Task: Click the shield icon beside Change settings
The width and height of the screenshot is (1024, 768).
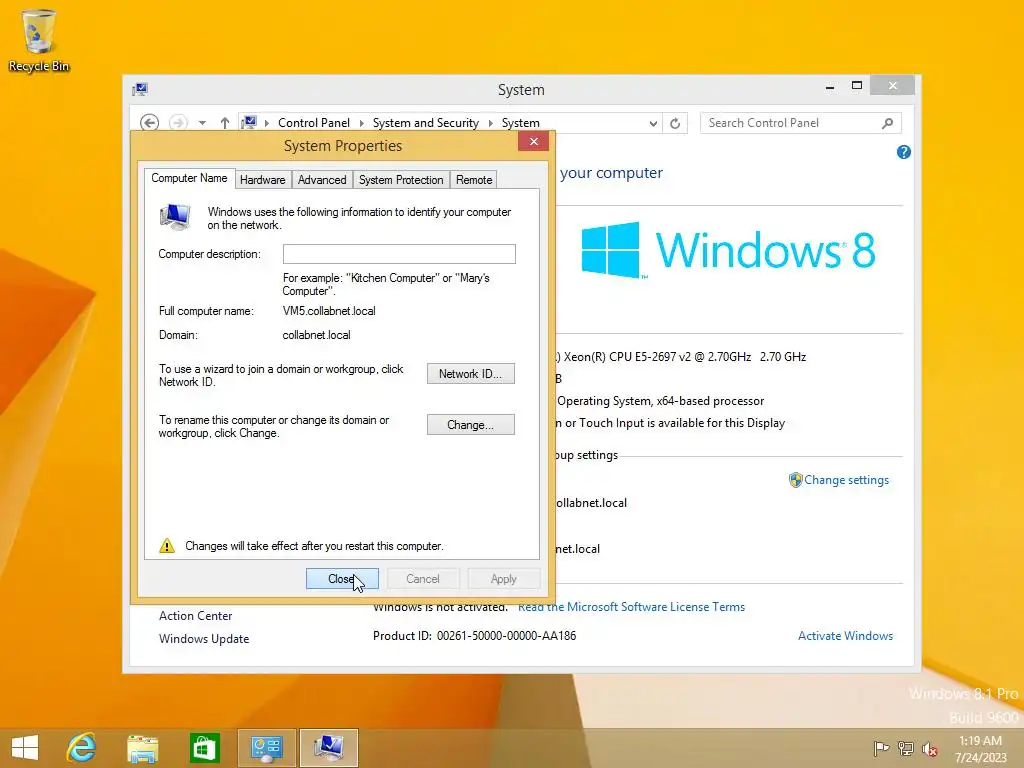Action: [795, 480]
